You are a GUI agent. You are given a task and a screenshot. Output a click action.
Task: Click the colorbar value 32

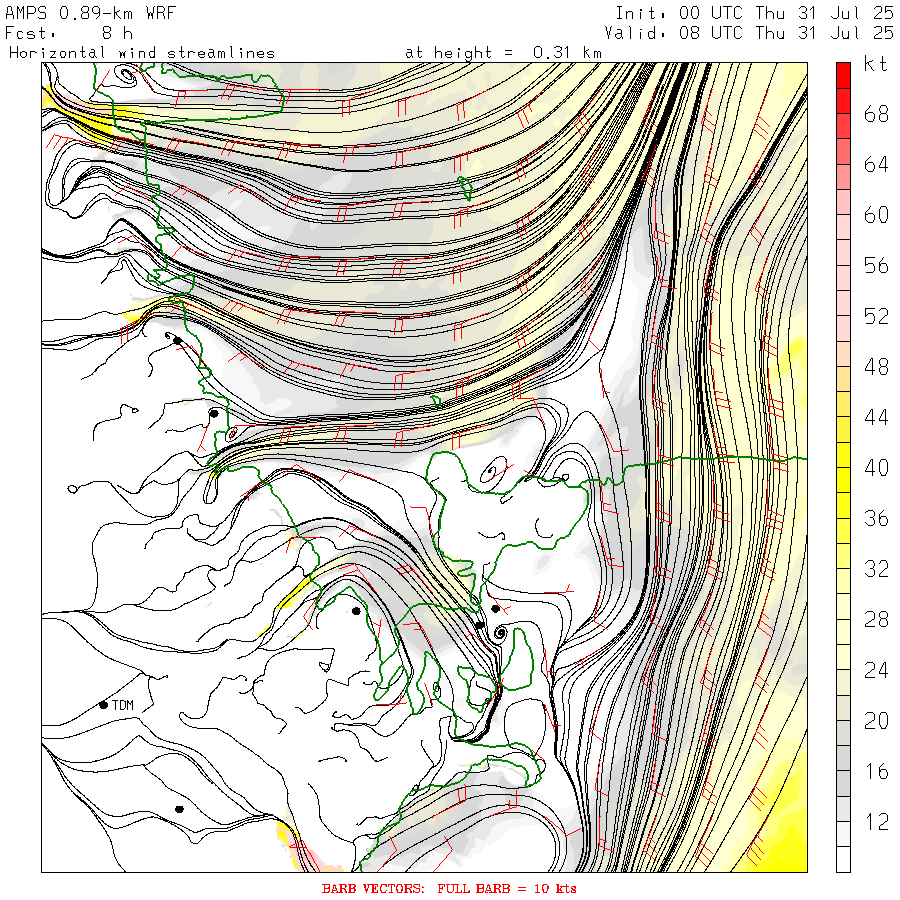(x=876, y=569)
